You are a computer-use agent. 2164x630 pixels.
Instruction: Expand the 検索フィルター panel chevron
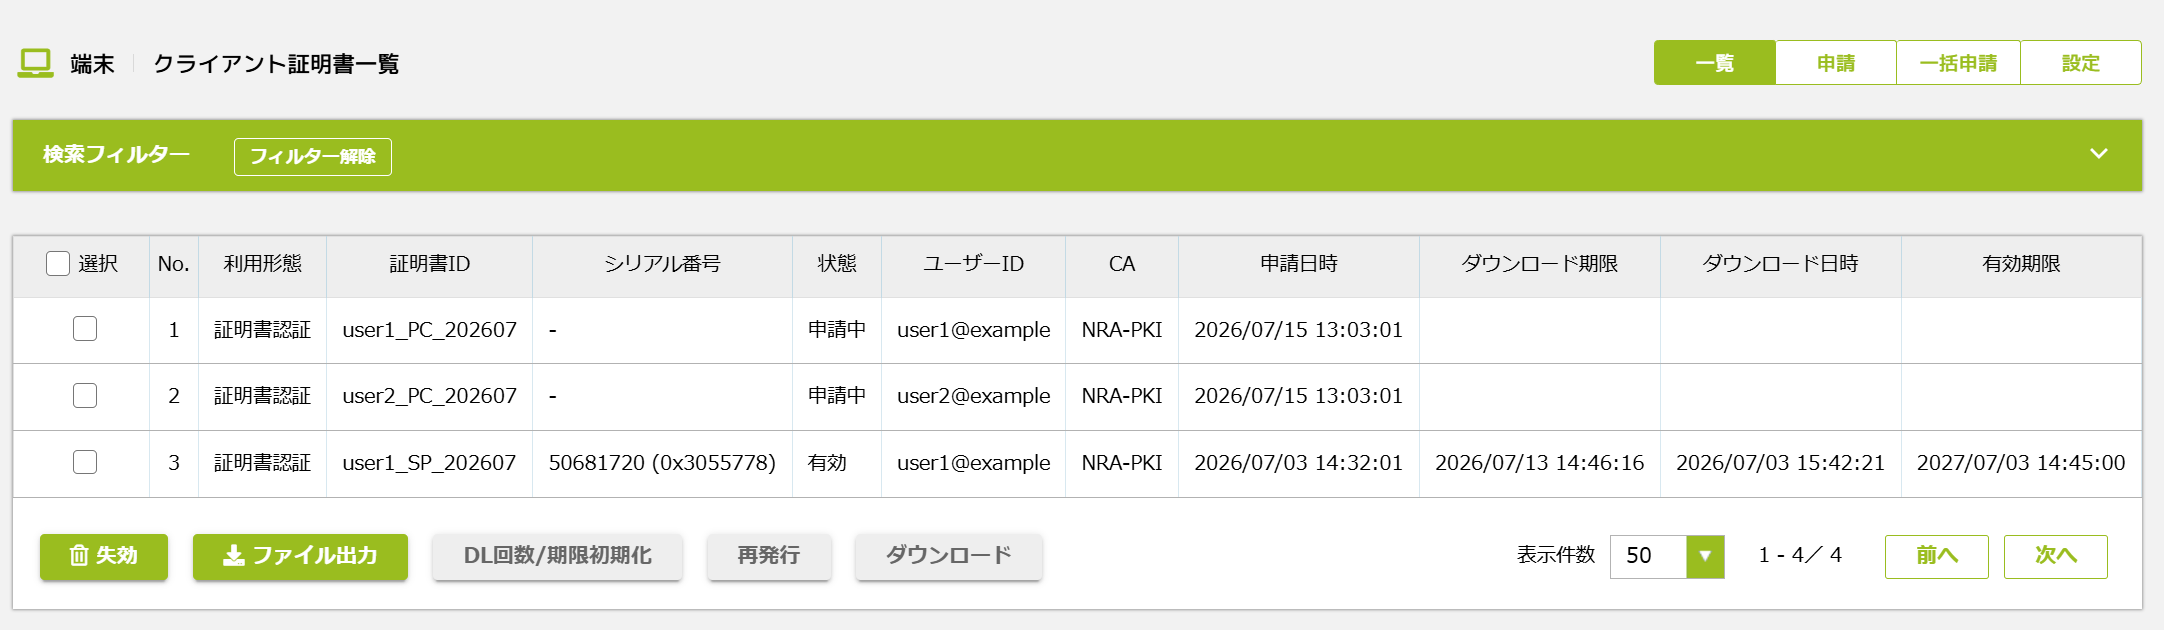tap(2099, 154)
